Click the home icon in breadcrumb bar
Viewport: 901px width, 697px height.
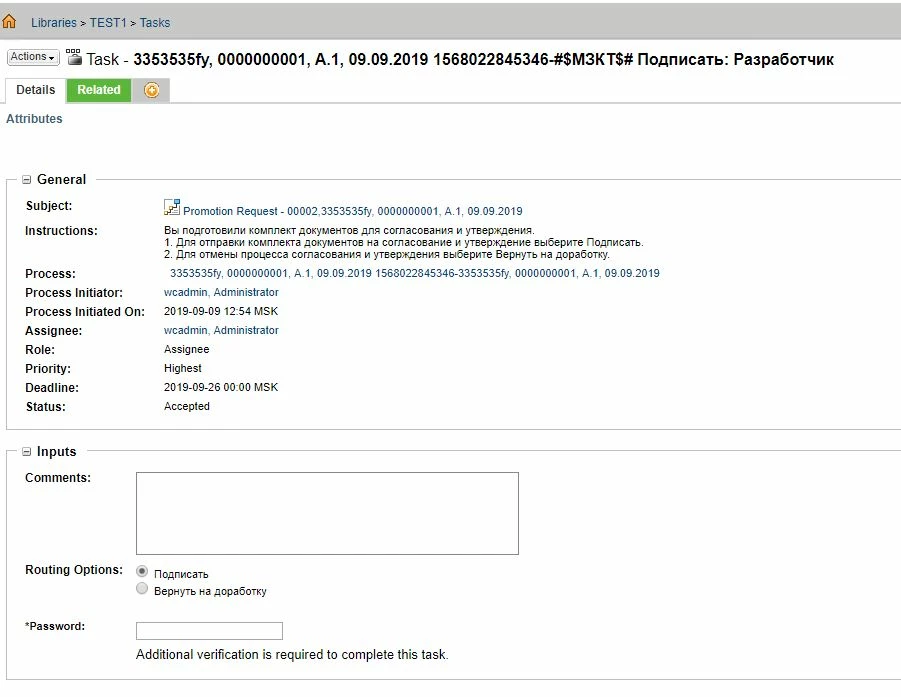click(9, 22)
